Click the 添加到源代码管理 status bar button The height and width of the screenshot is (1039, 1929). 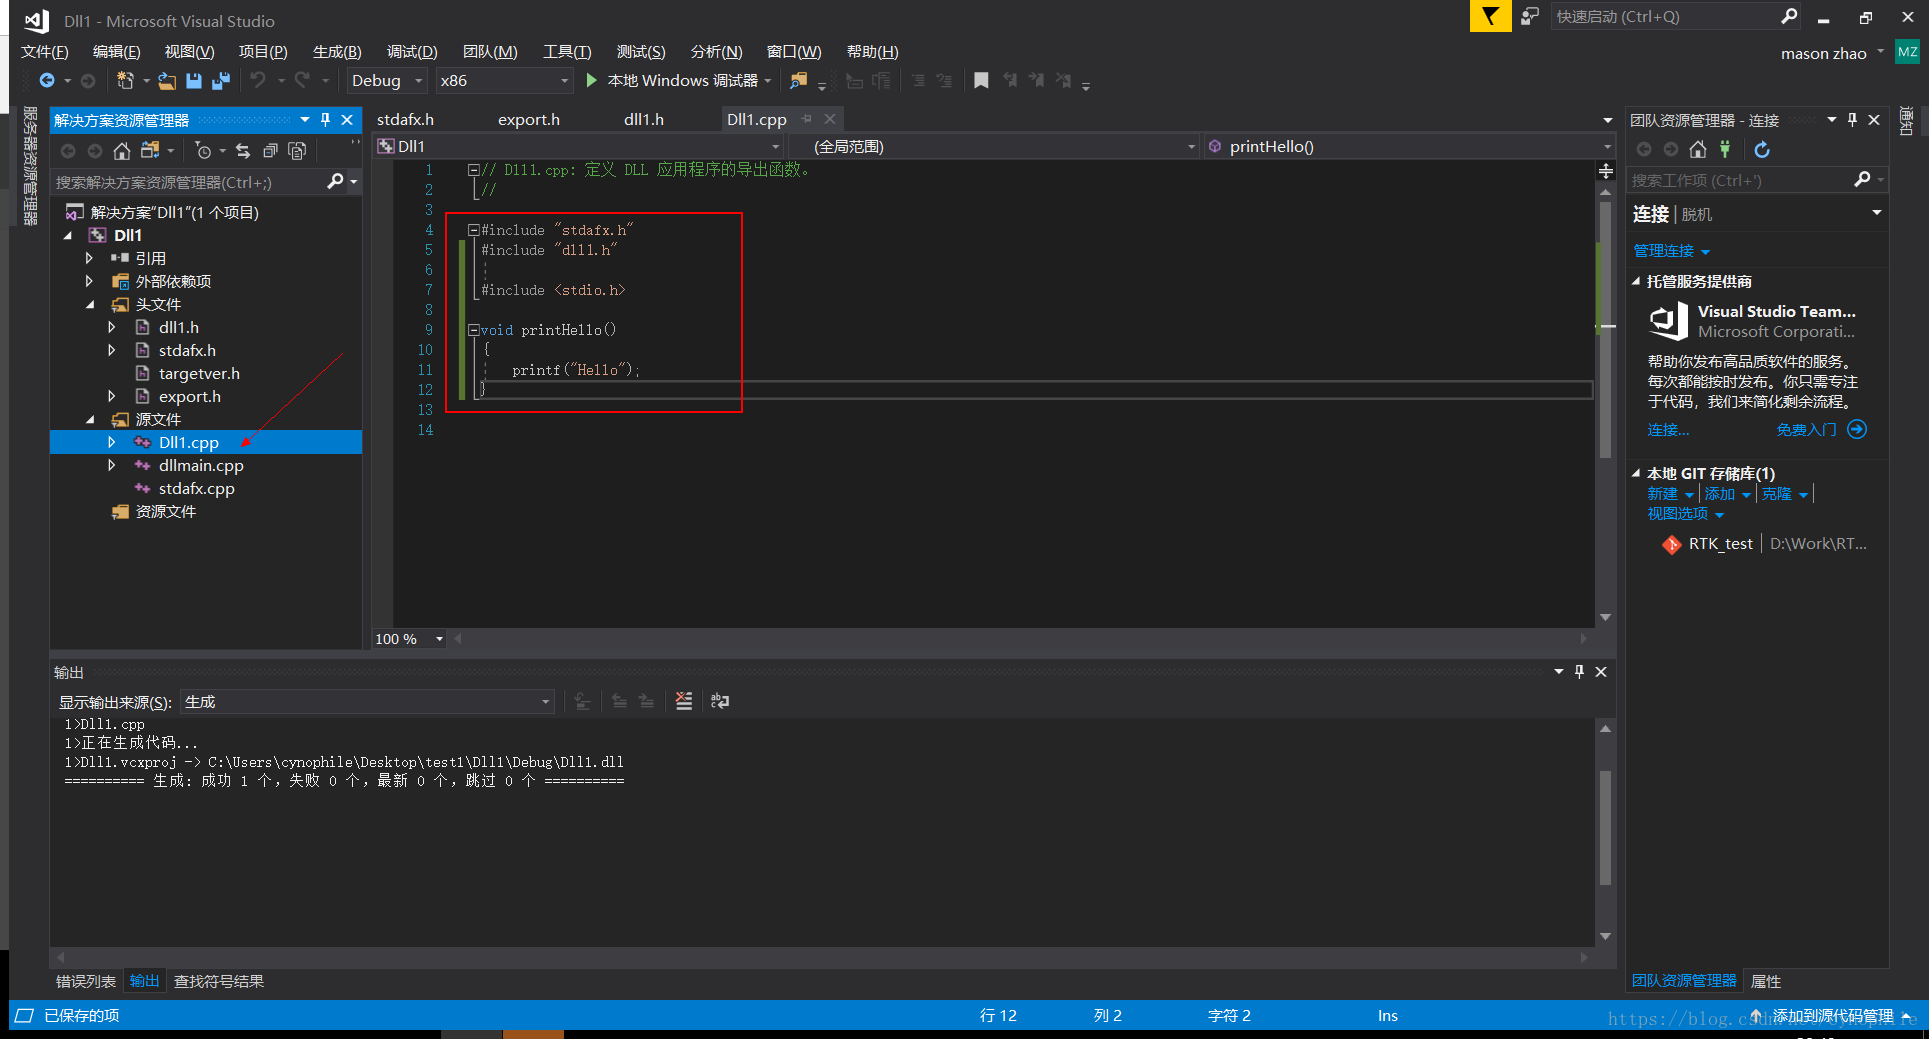pos(1833,1015)
